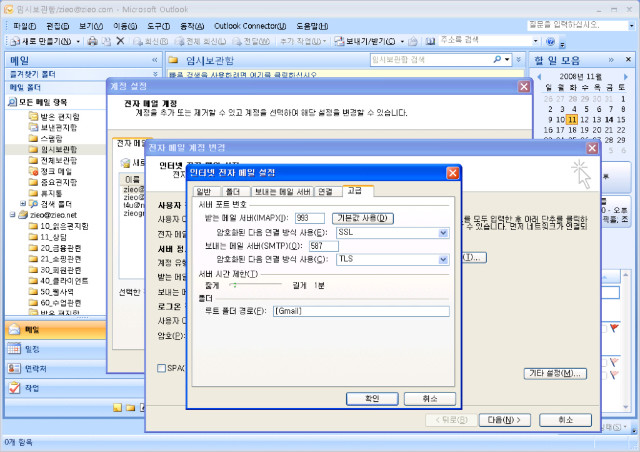Click the 기타 설정 button

555,373
